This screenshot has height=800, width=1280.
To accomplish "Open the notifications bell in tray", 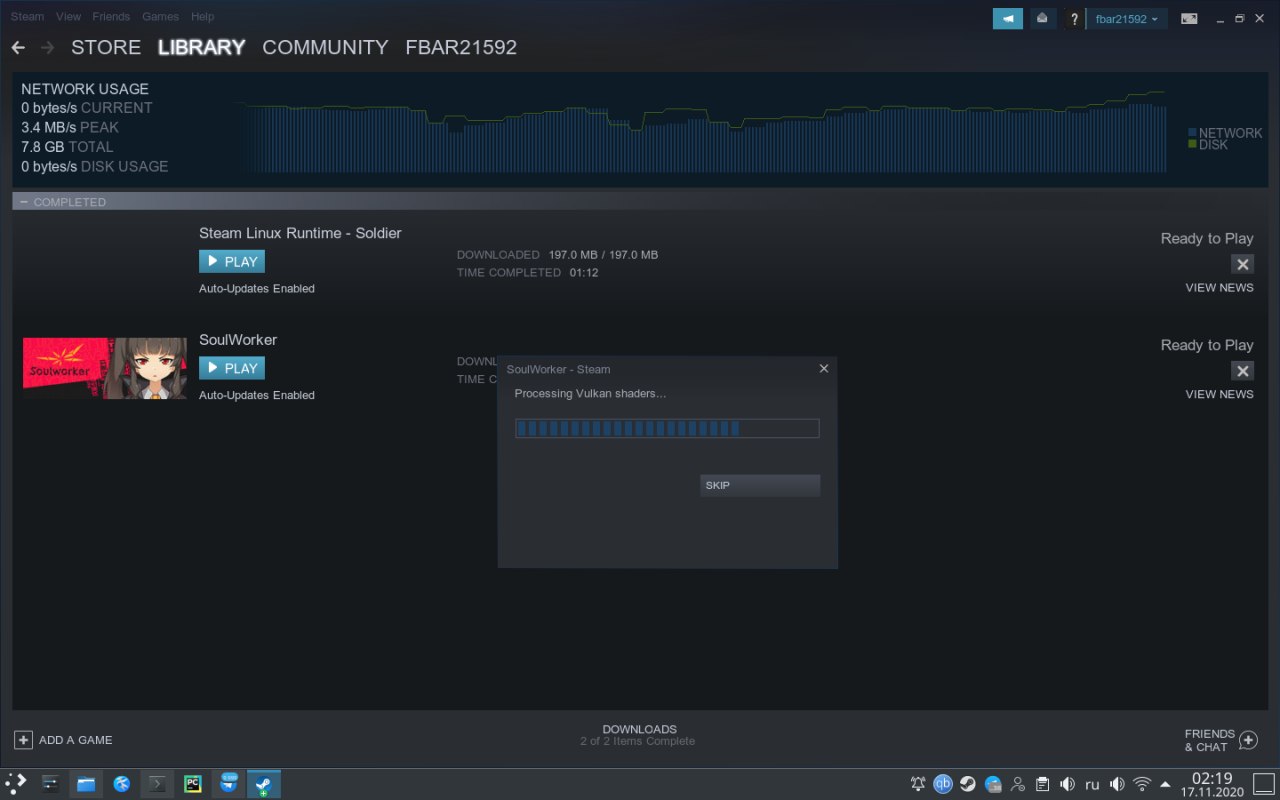I will click(x=918, y=784).
